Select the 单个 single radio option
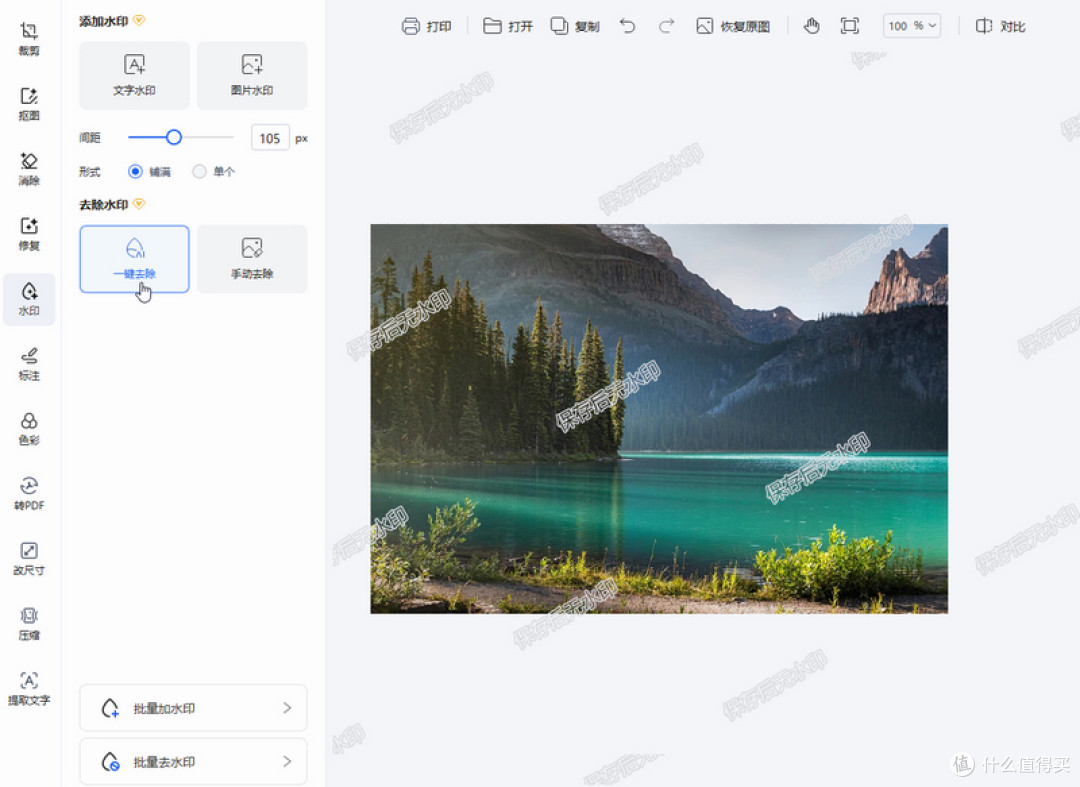1080x787 pixels. pyautogui.click(x=199, y=171)
